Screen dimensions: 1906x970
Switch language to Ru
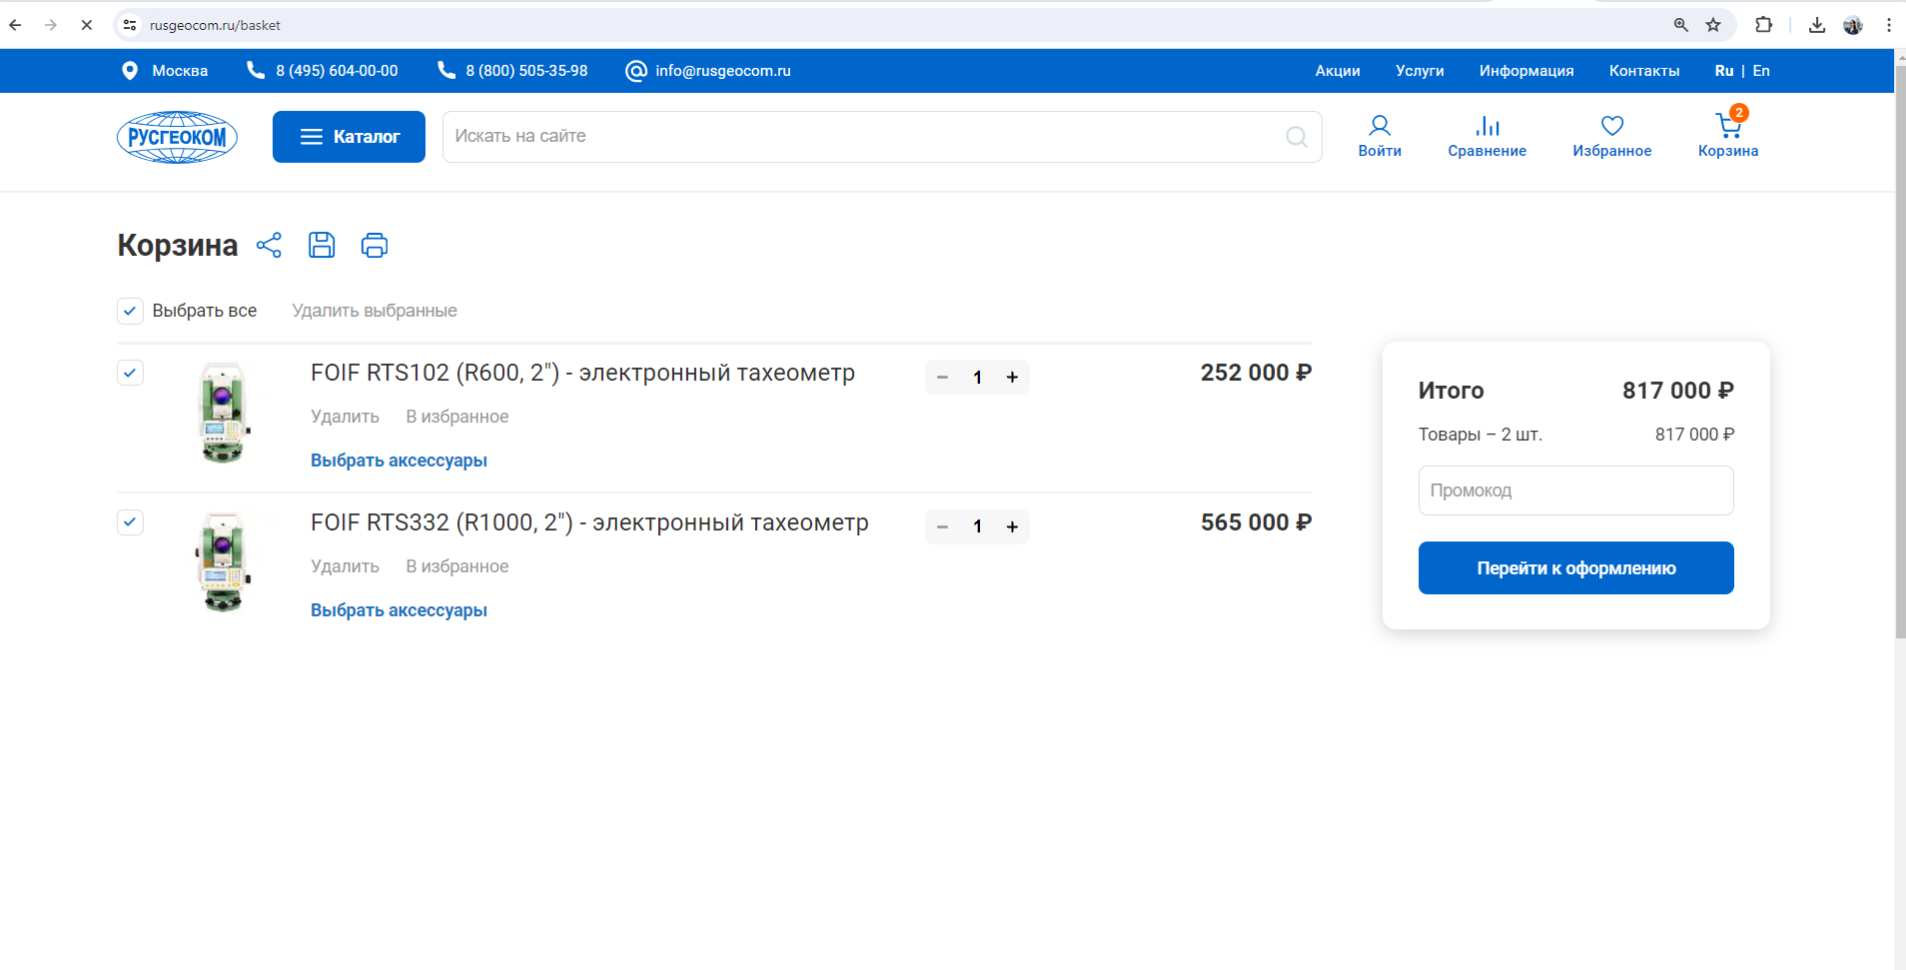coord(1724,71)
